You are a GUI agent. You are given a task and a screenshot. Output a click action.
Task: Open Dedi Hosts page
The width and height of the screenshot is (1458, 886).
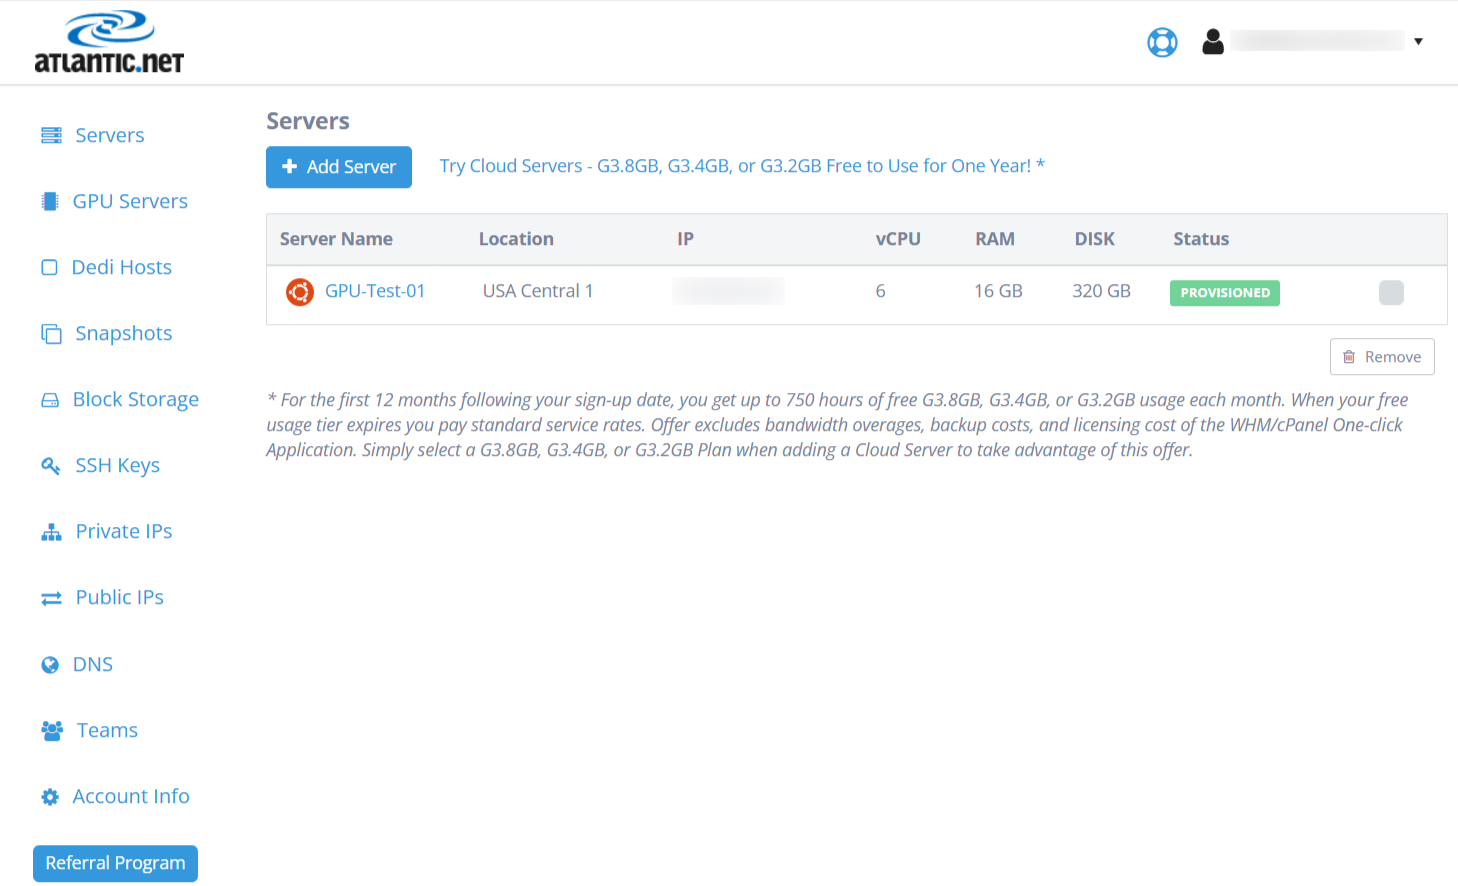click(122, 267)
